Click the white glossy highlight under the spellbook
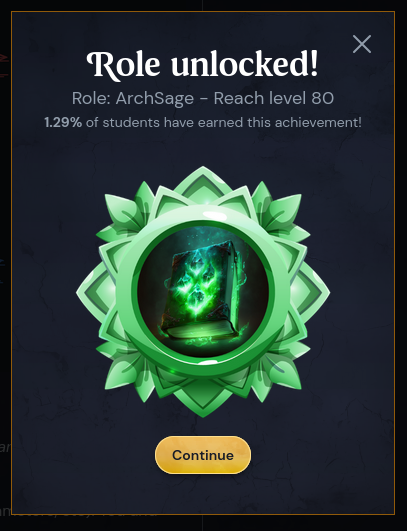 (x=207, y=362)
